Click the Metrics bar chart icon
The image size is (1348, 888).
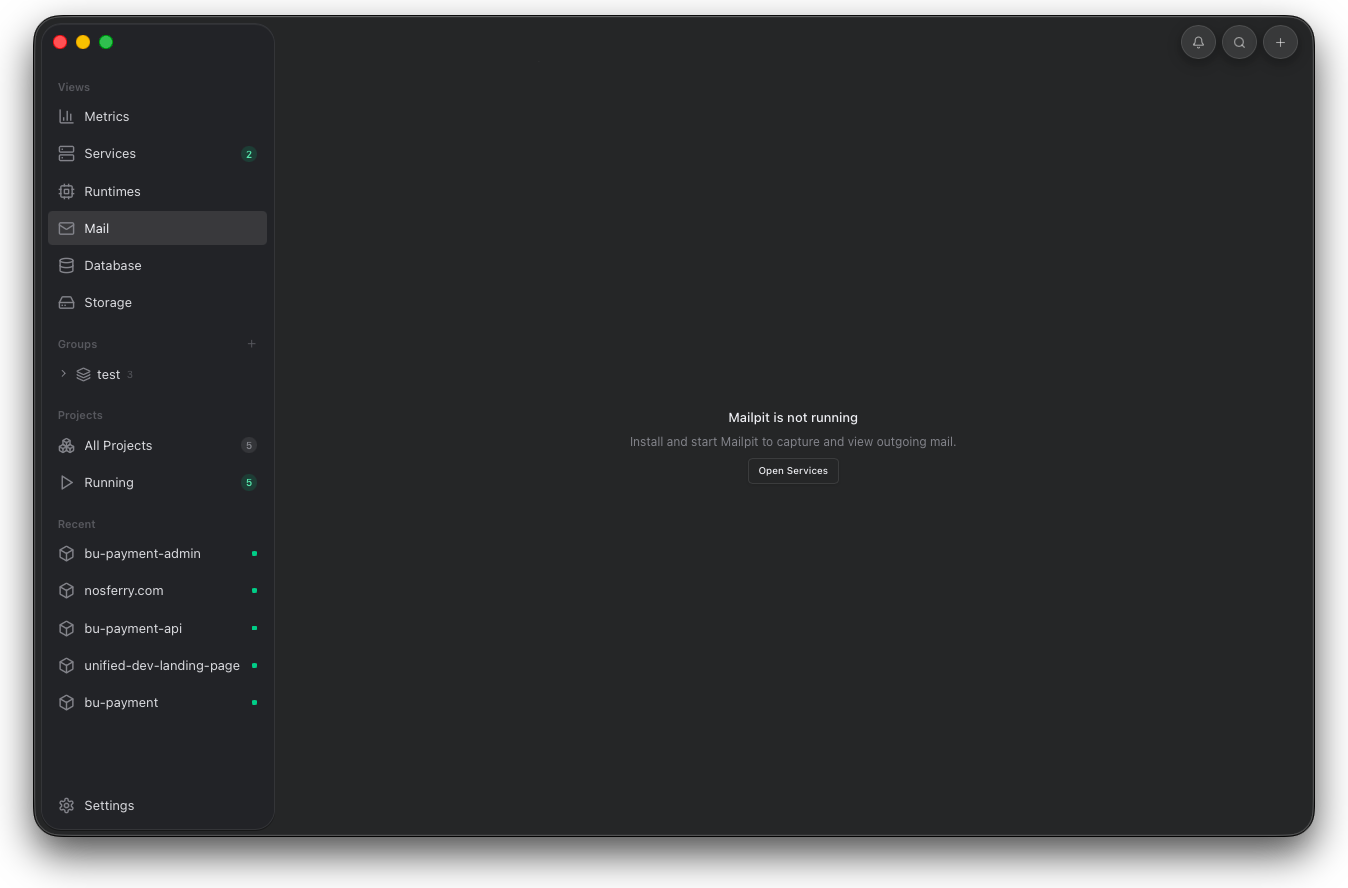click(x=66, y=116)
